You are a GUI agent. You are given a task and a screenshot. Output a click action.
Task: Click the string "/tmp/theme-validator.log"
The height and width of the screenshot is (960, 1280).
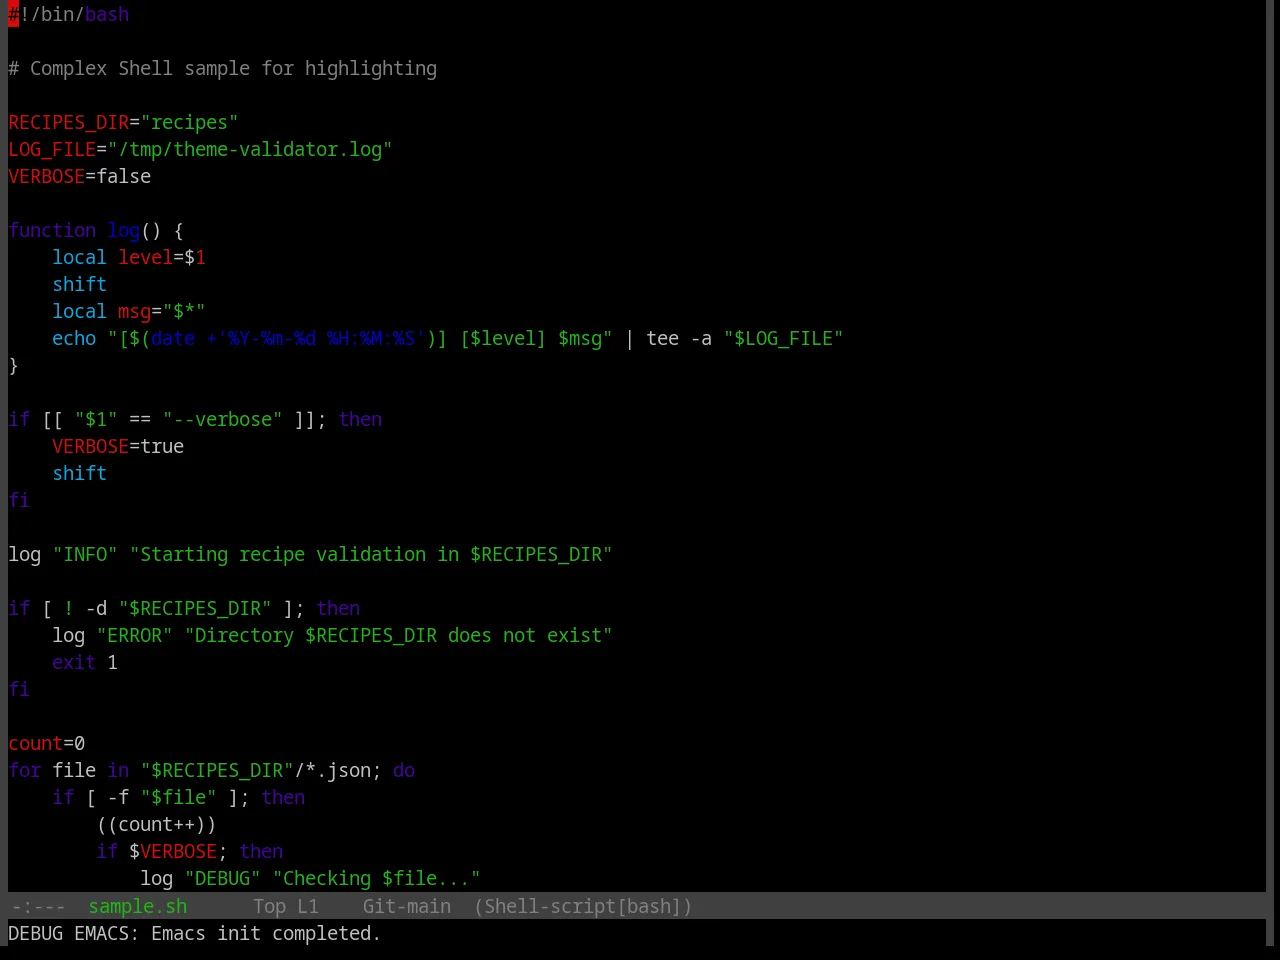click(250, 149)
